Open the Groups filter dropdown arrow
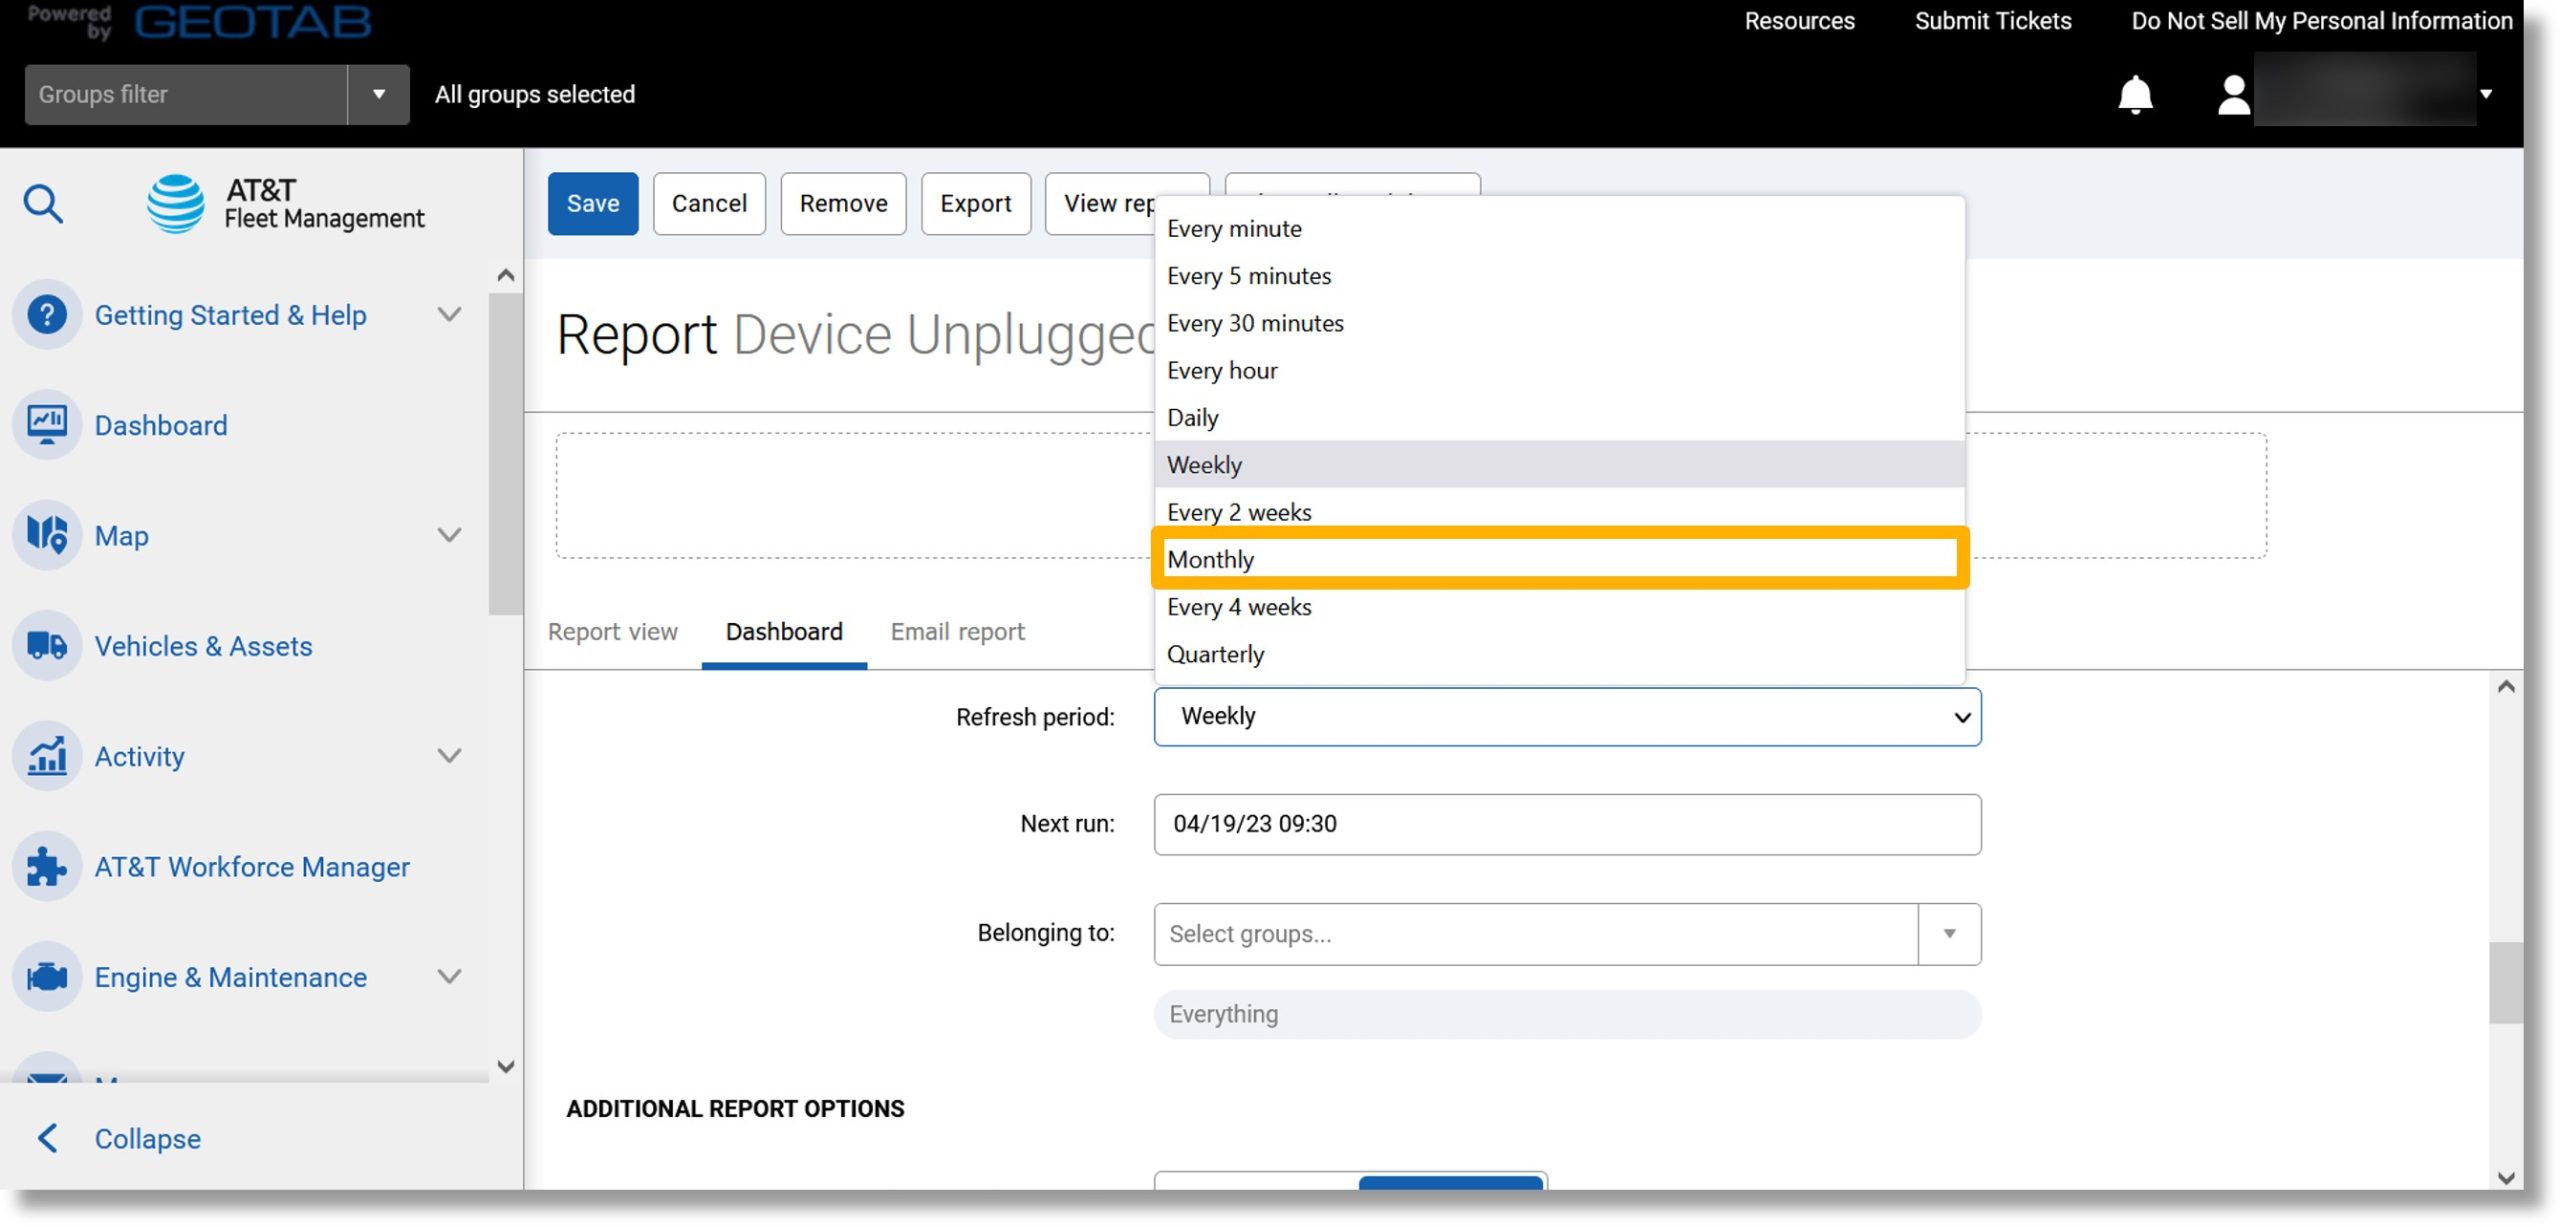2560x1226 pixels. [x=379, y=95]
